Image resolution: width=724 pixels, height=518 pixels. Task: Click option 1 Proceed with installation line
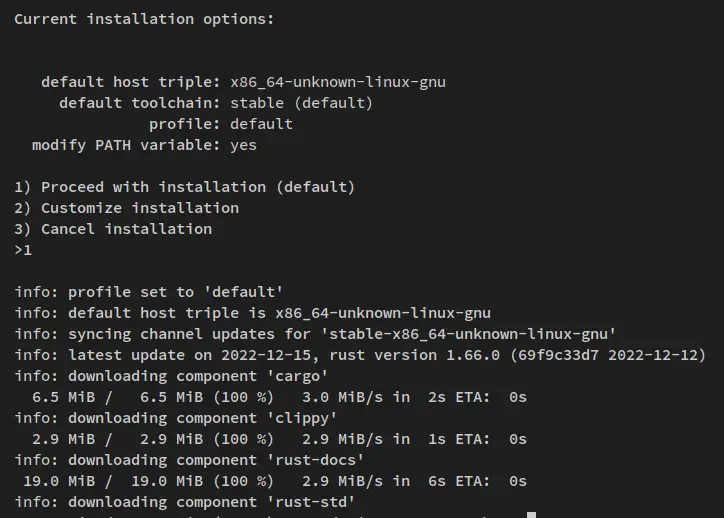pyautogui.click(x=185, y=187)
